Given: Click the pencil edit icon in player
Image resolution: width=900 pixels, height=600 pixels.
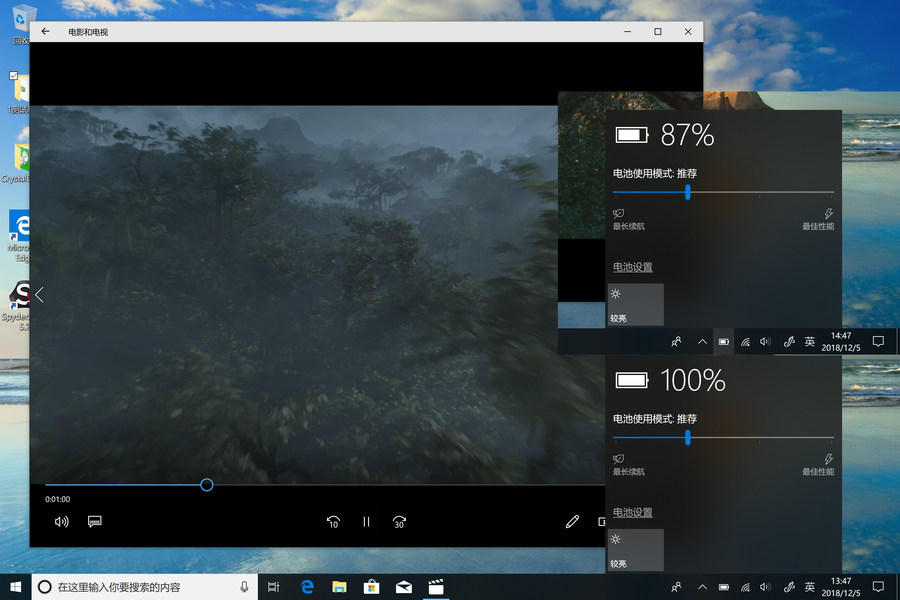Looking at the screenshot, I should click(x=572, y=521).
